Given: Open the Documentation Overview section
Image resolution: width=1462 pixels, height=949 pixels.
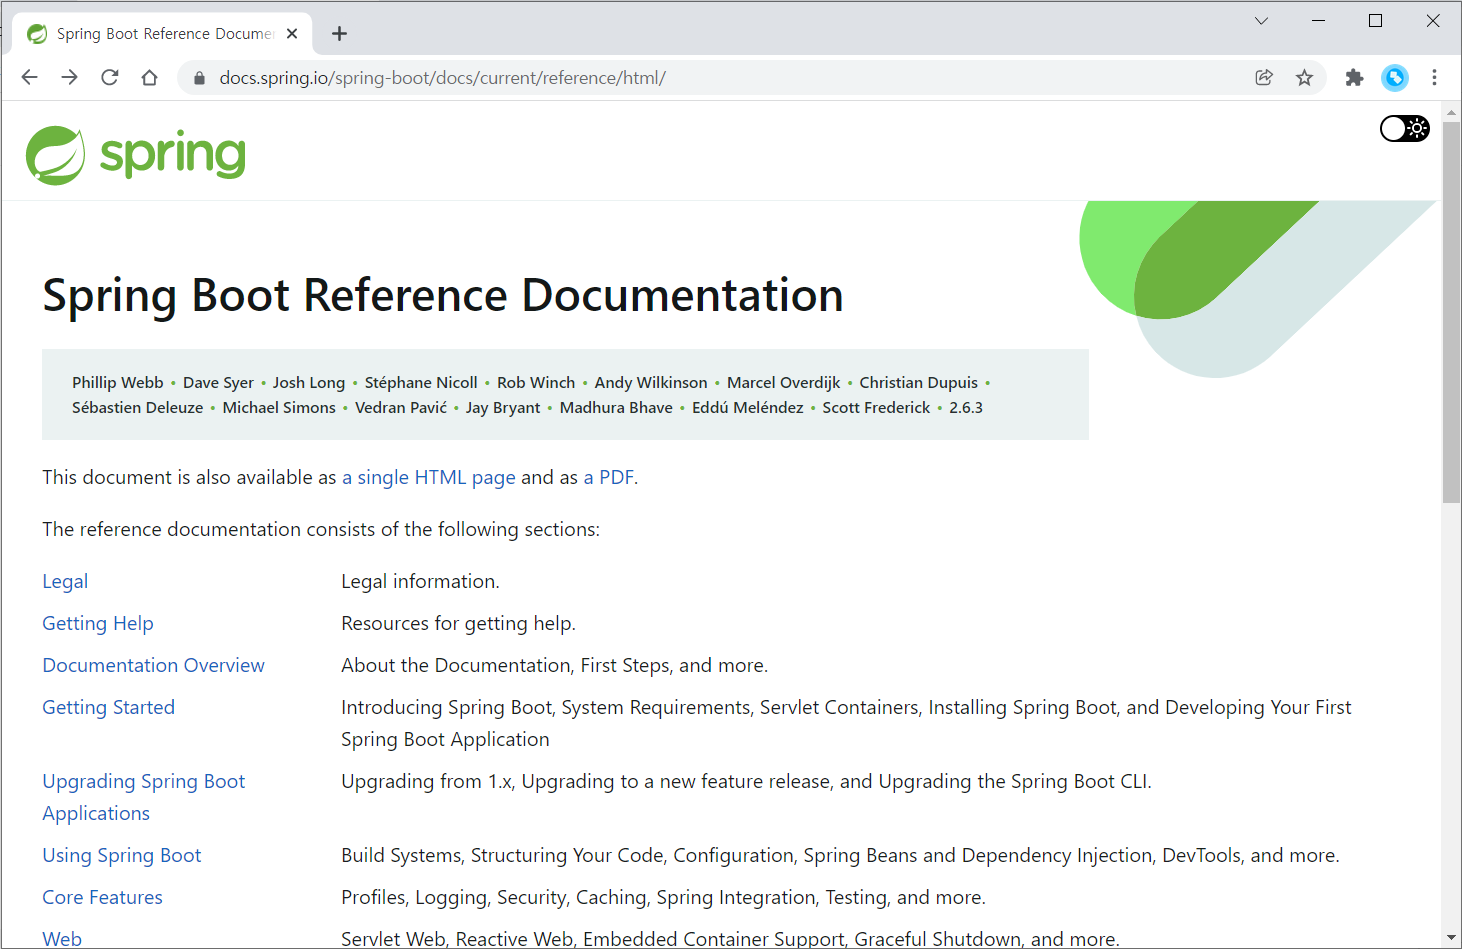Looking at the screenshot, I should click(x=153, y=666).
